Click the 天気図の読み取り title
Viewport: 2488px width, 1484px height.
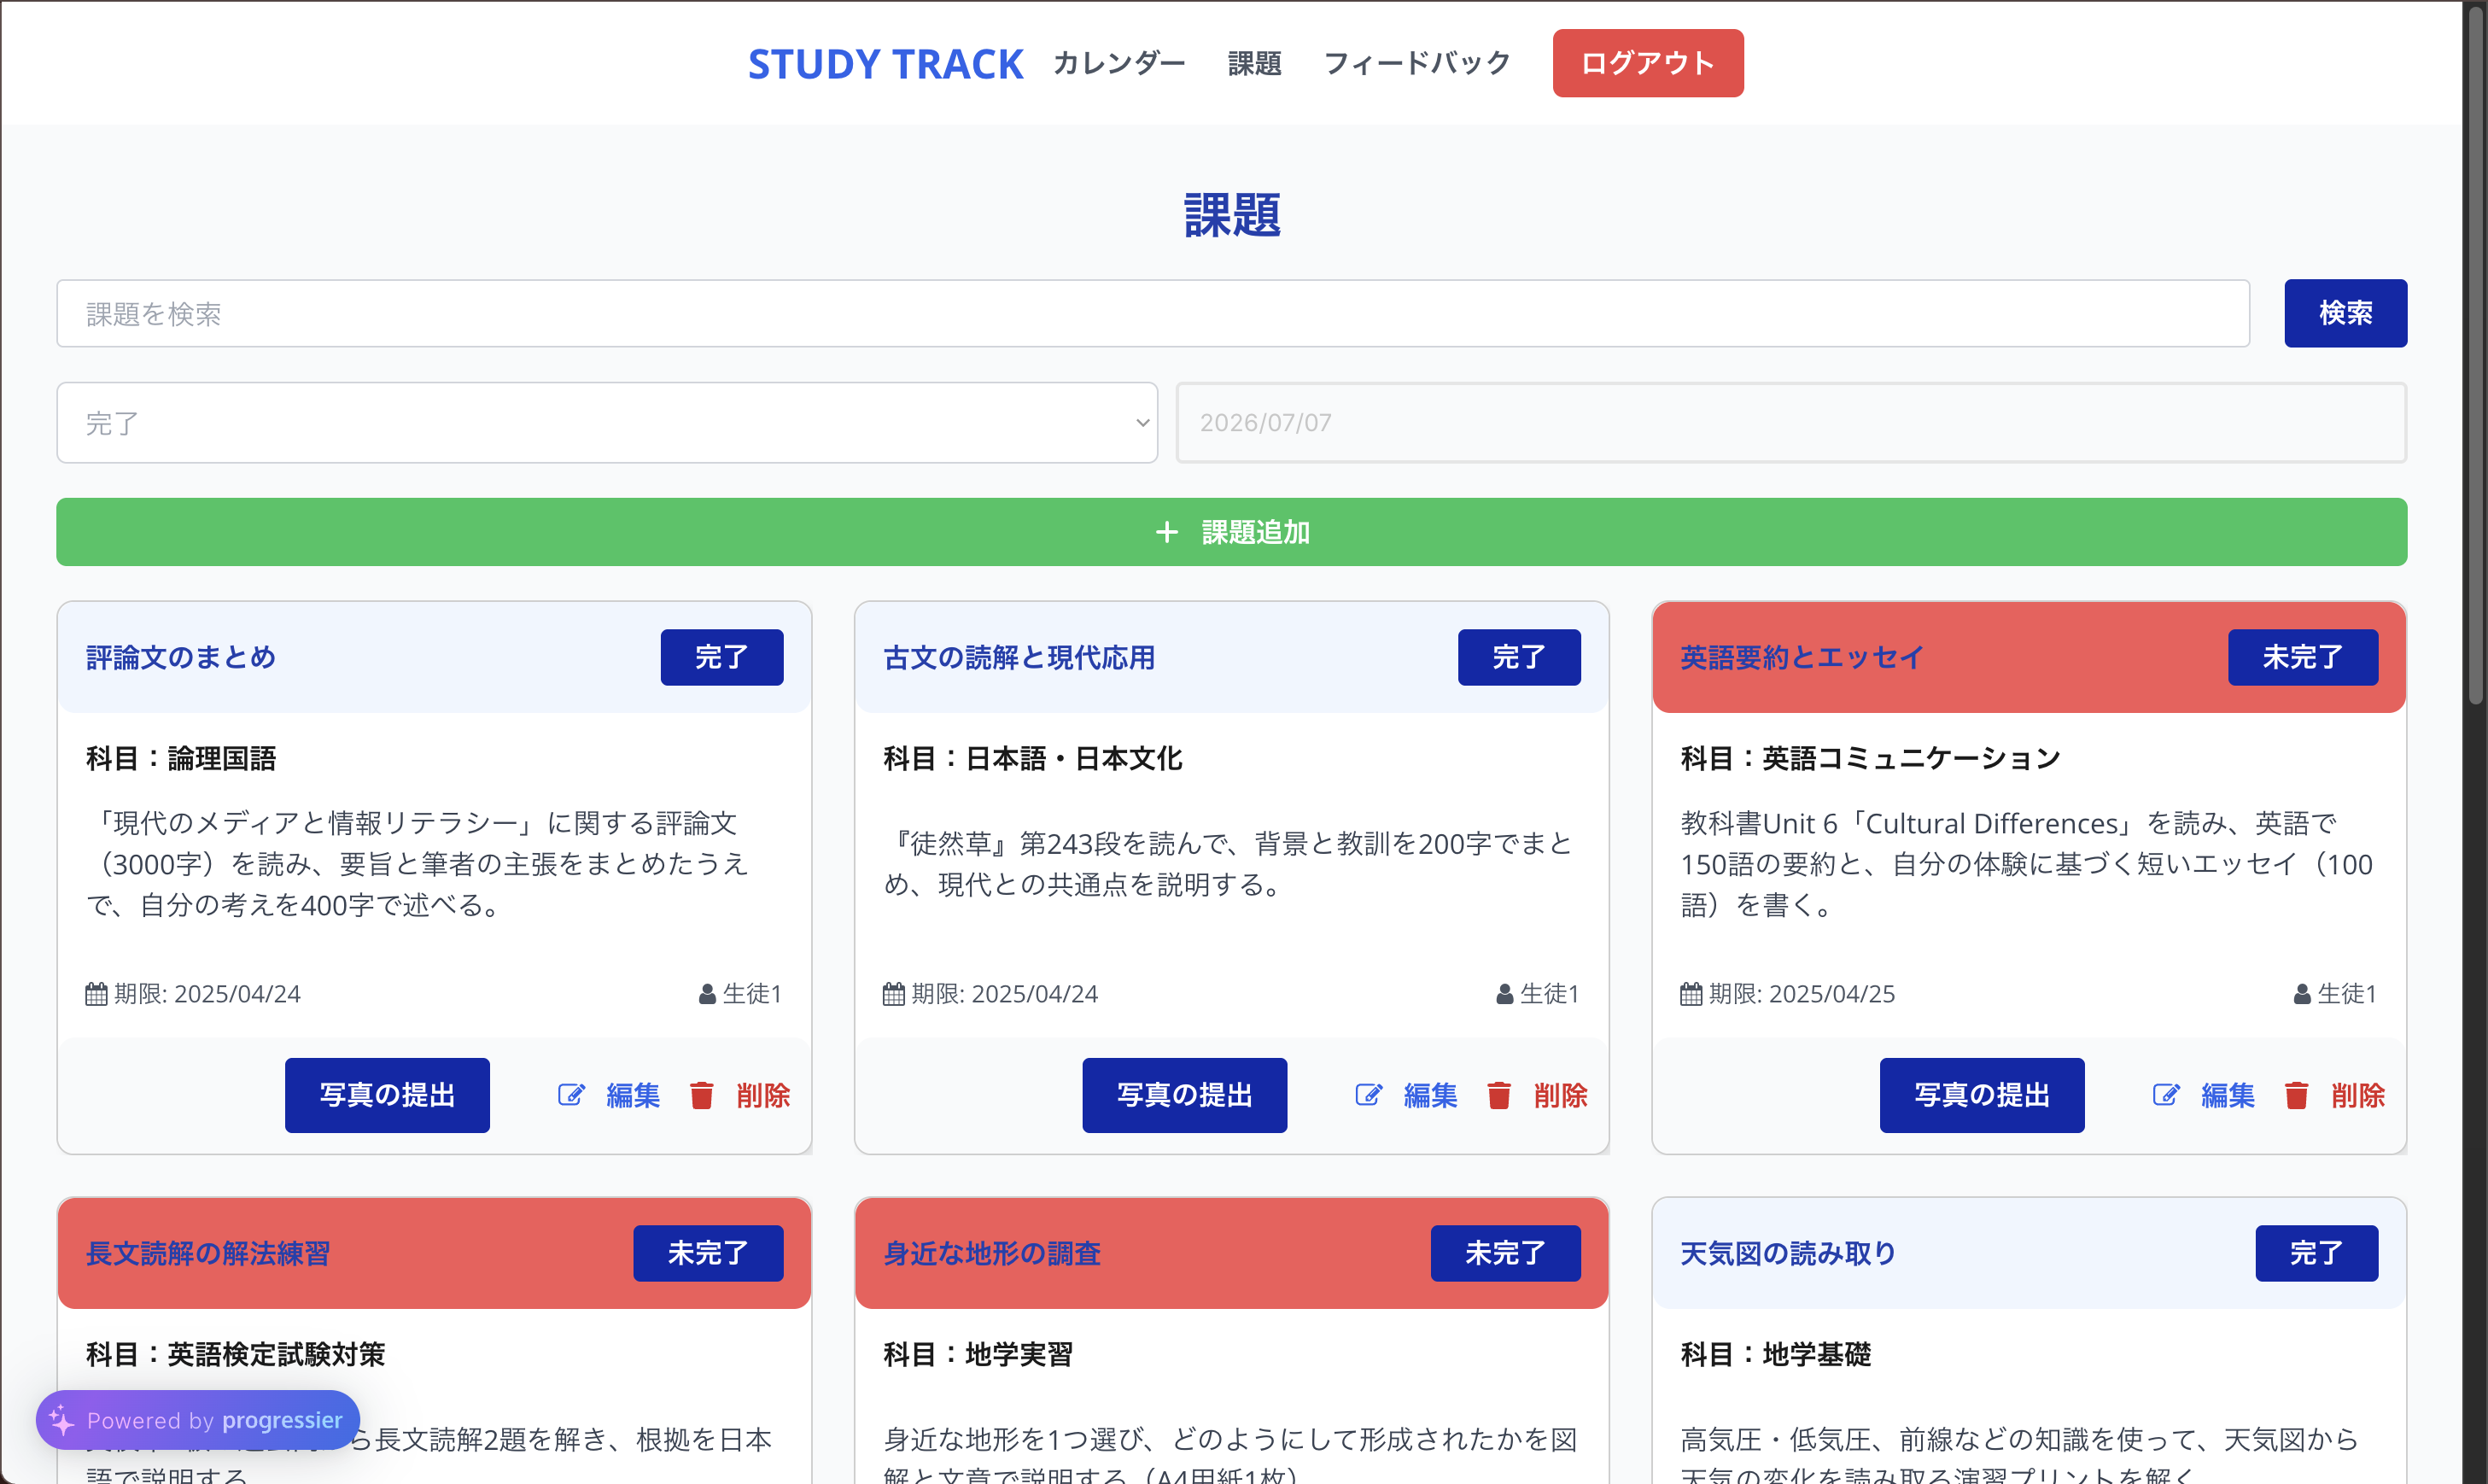pyautogui.click(x=1788, y=1253)
